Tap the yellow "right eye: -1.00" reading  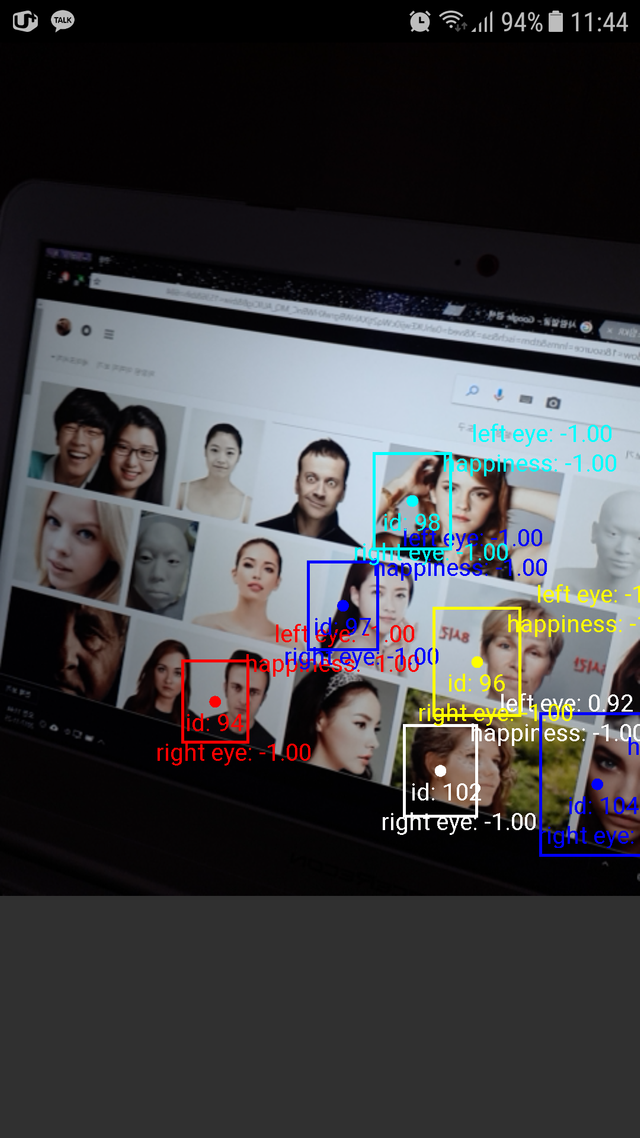496,714
